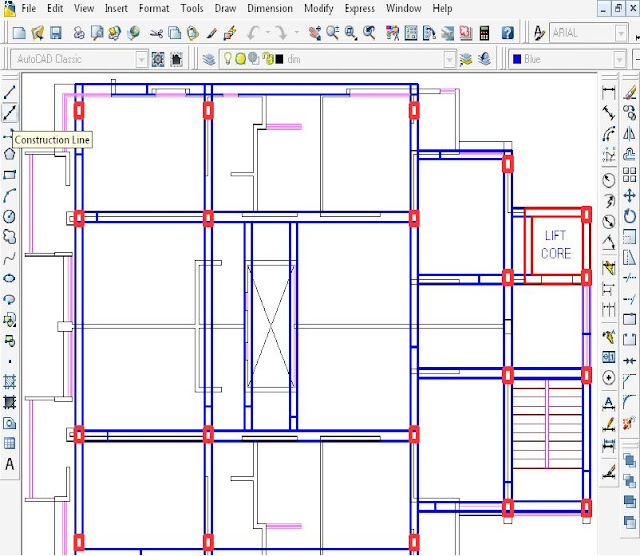
Task: Open the Express menu
Action: pyautogui.click(x=360, y=8)
